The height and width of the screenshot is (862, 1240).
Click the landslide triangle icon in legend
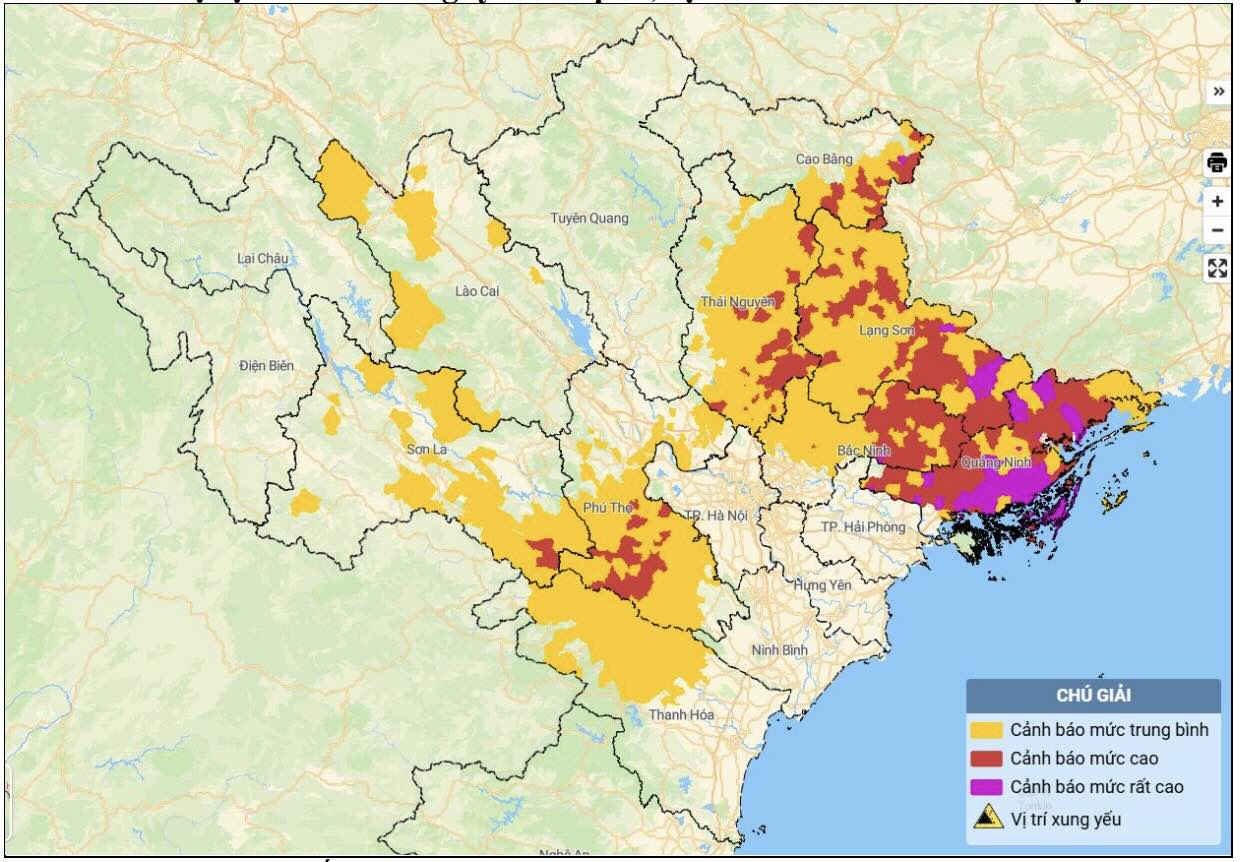[x=987, y=817]
